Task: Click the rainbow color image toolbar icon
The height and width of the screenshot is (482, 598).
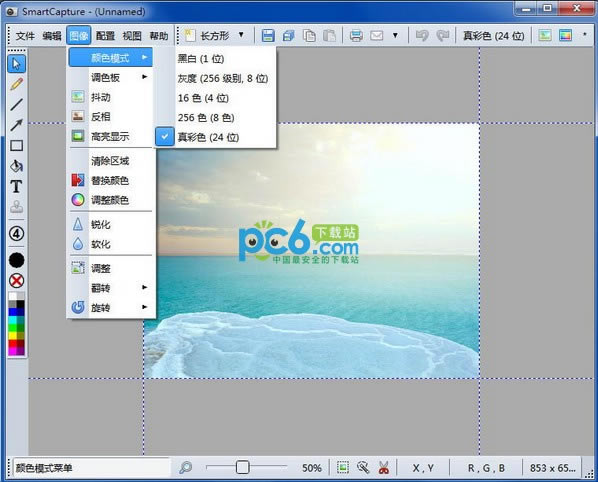Action: (565, 36)
